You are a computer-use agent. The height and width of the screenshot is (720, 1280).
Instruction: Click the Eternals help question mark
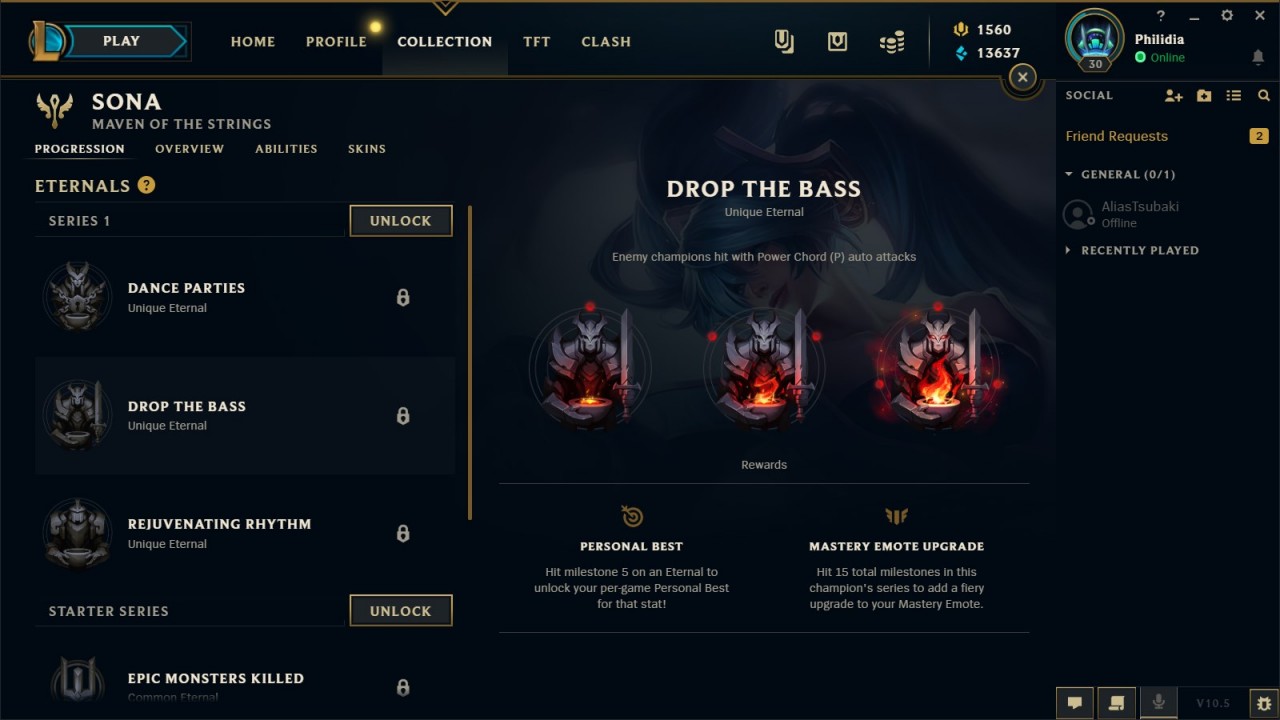(x=146, y=185)
